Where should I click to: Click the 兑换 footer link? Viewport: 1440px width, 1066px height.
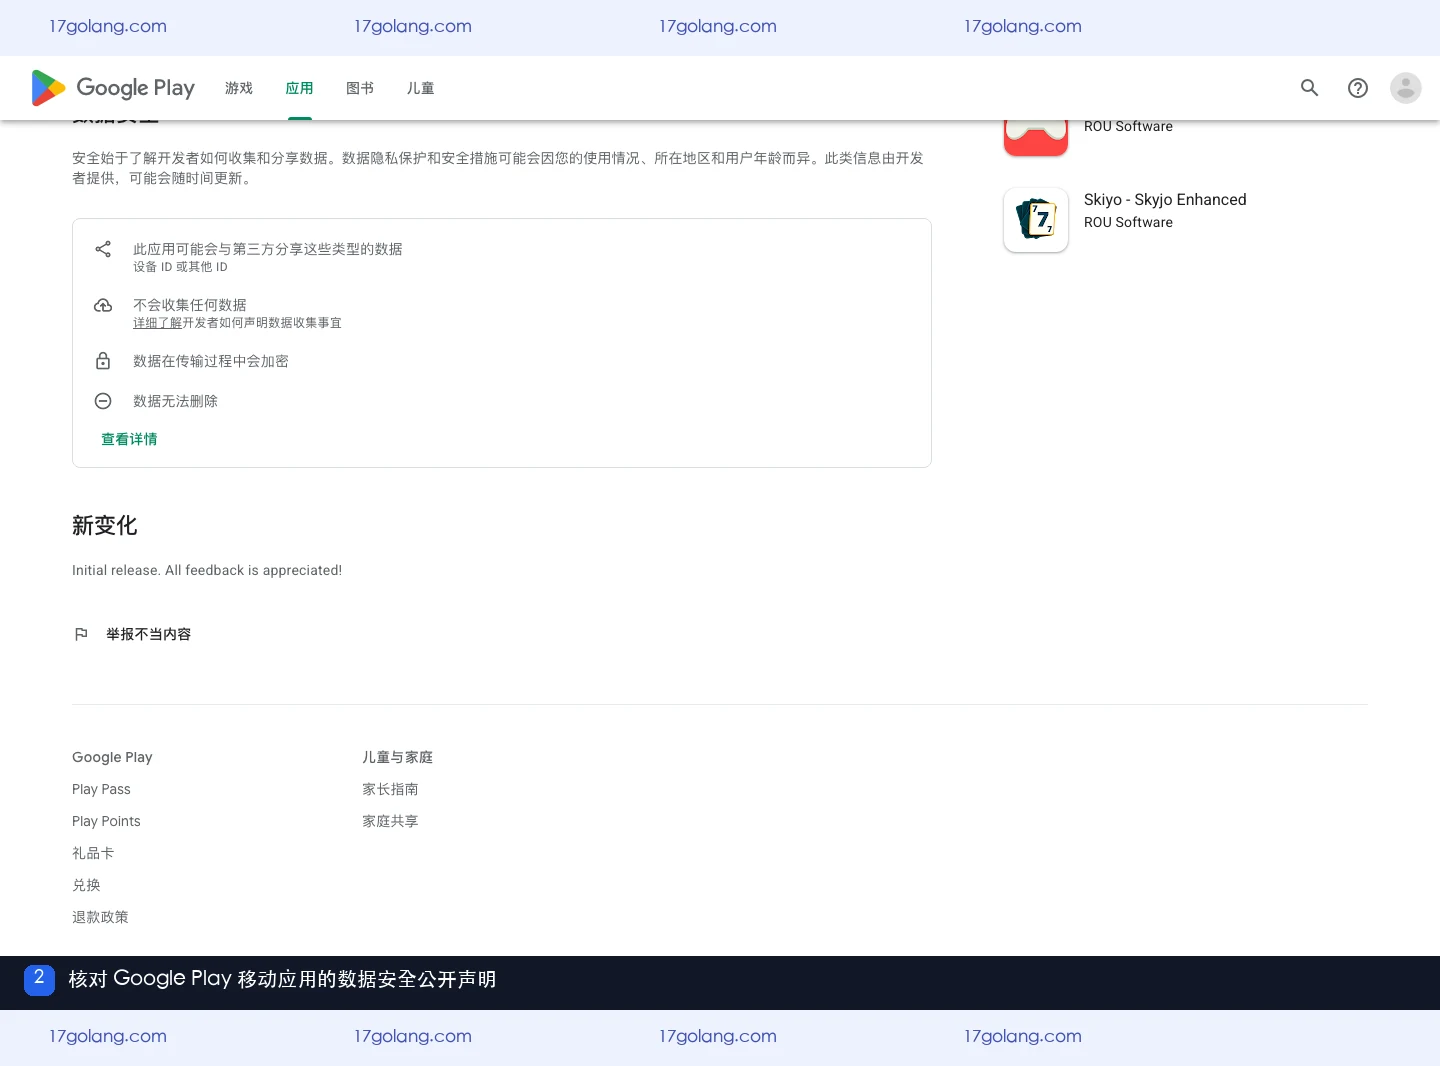coord(86,885)
